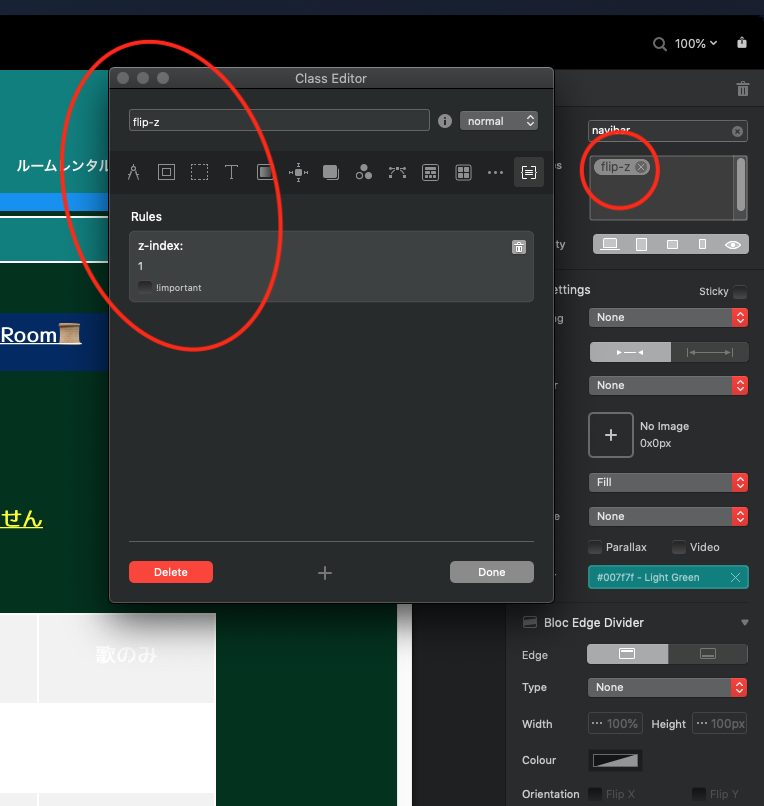The width and height of the screenshot is (764, 806).
Task: Open the Edge Divider Colour swatch
Action: point(615,760)
